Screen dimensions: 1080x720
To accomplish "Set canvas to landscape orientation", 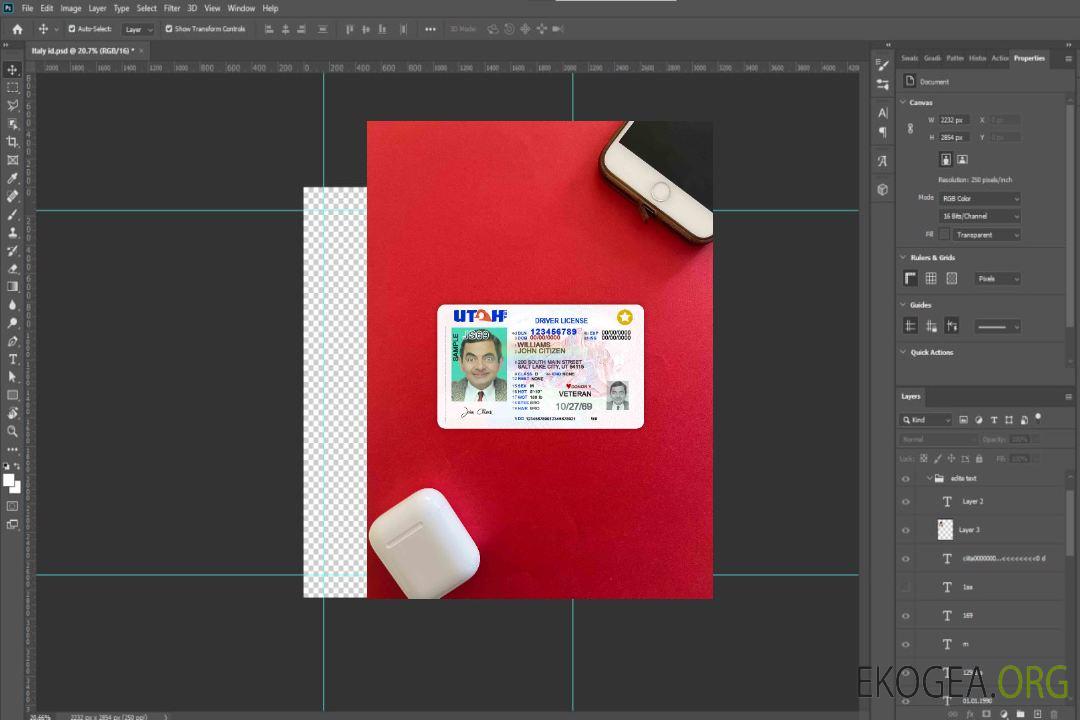I will point(962,159).
